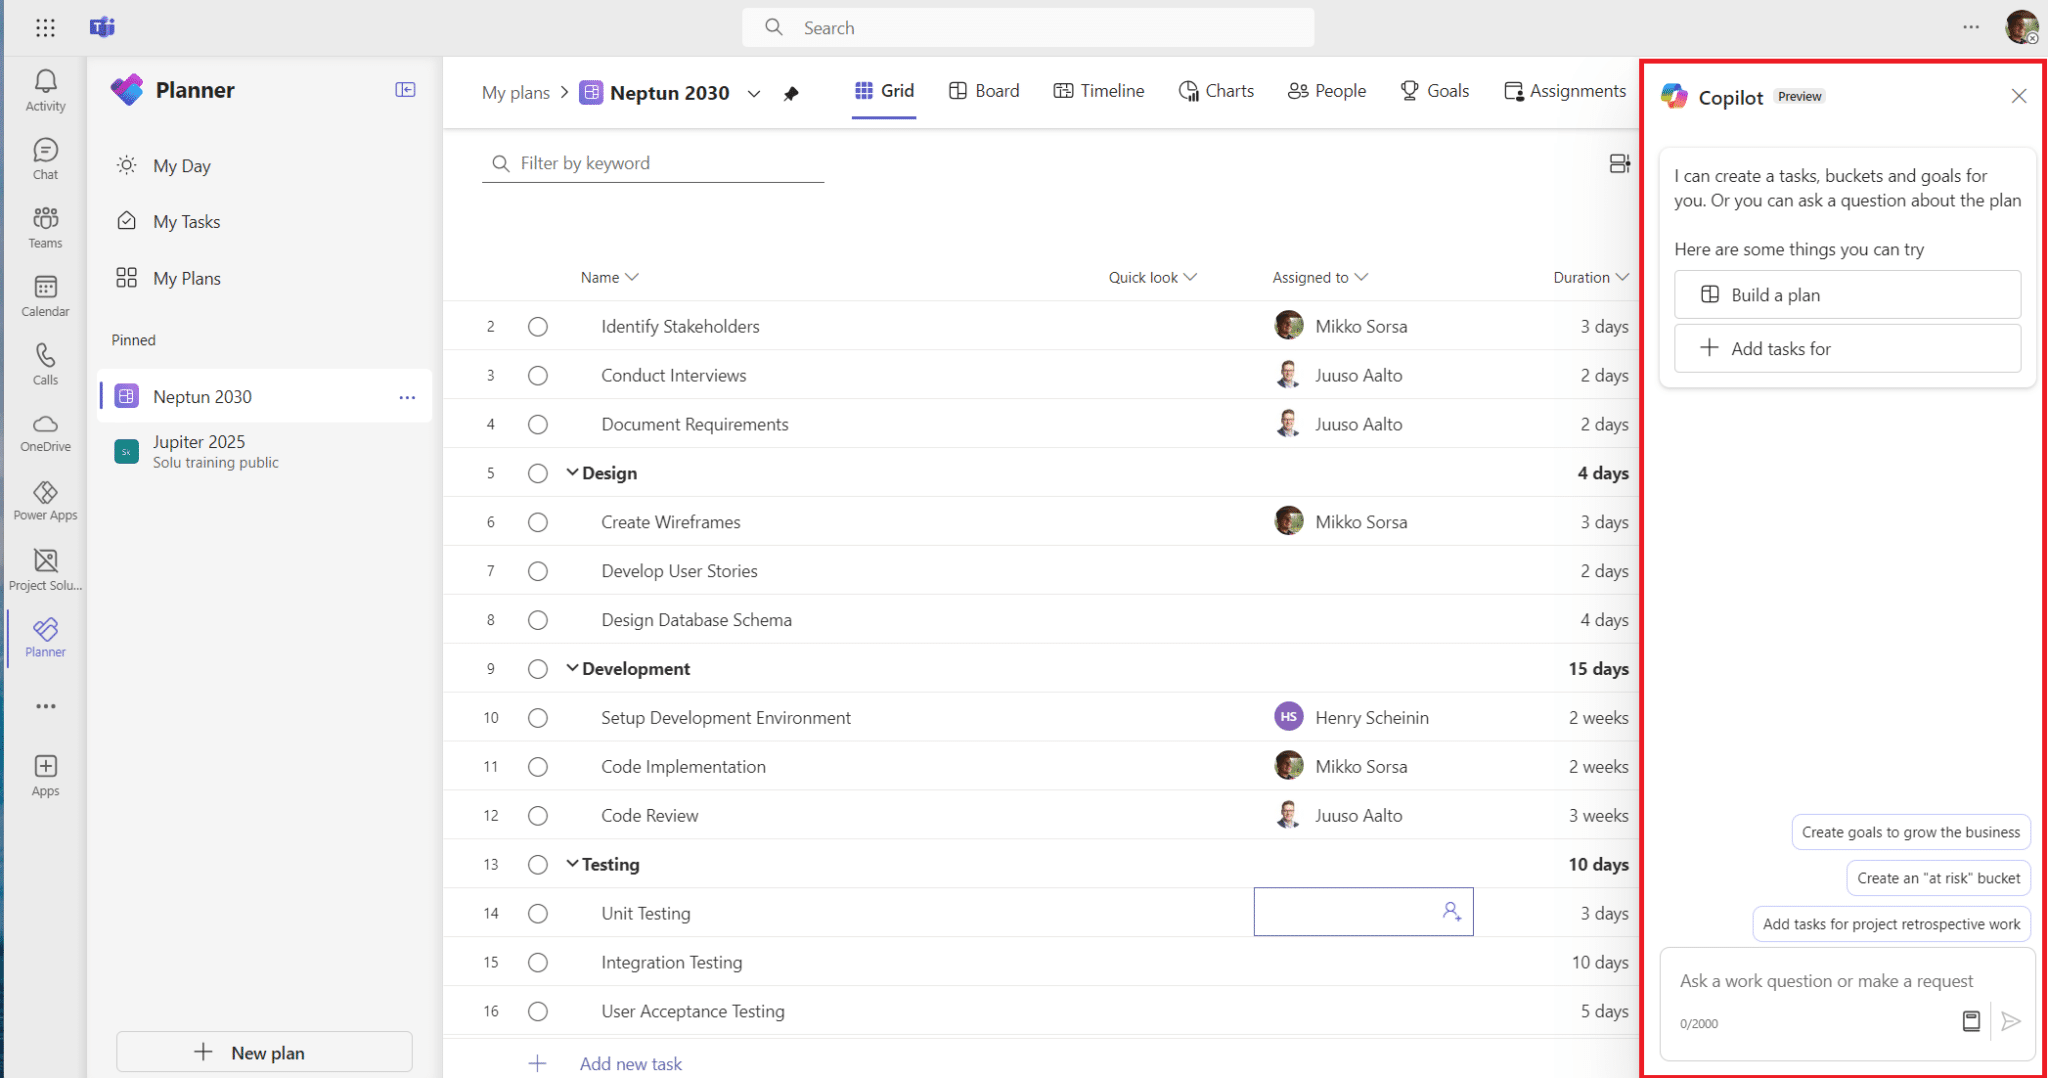Open Project Solutions from the left rail
The width and height of the screenshot is (2048, 1078).
(x=44, y=568)
